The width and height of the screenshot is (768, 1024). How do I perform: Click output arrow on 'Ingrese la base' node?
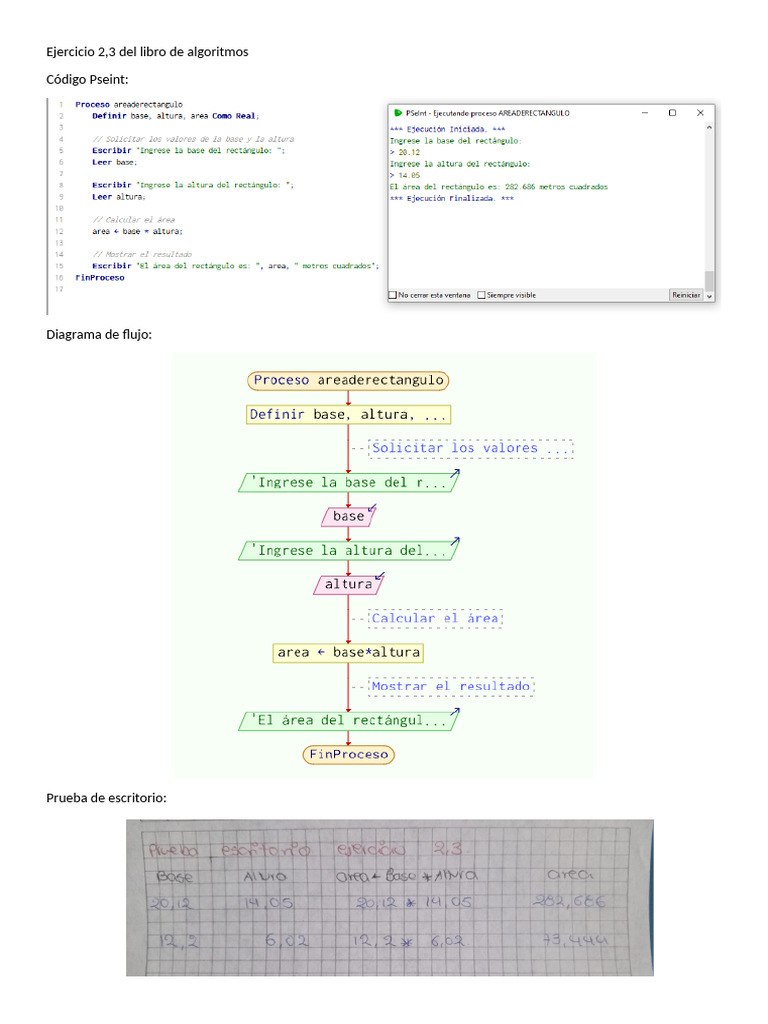coord(454,476)
